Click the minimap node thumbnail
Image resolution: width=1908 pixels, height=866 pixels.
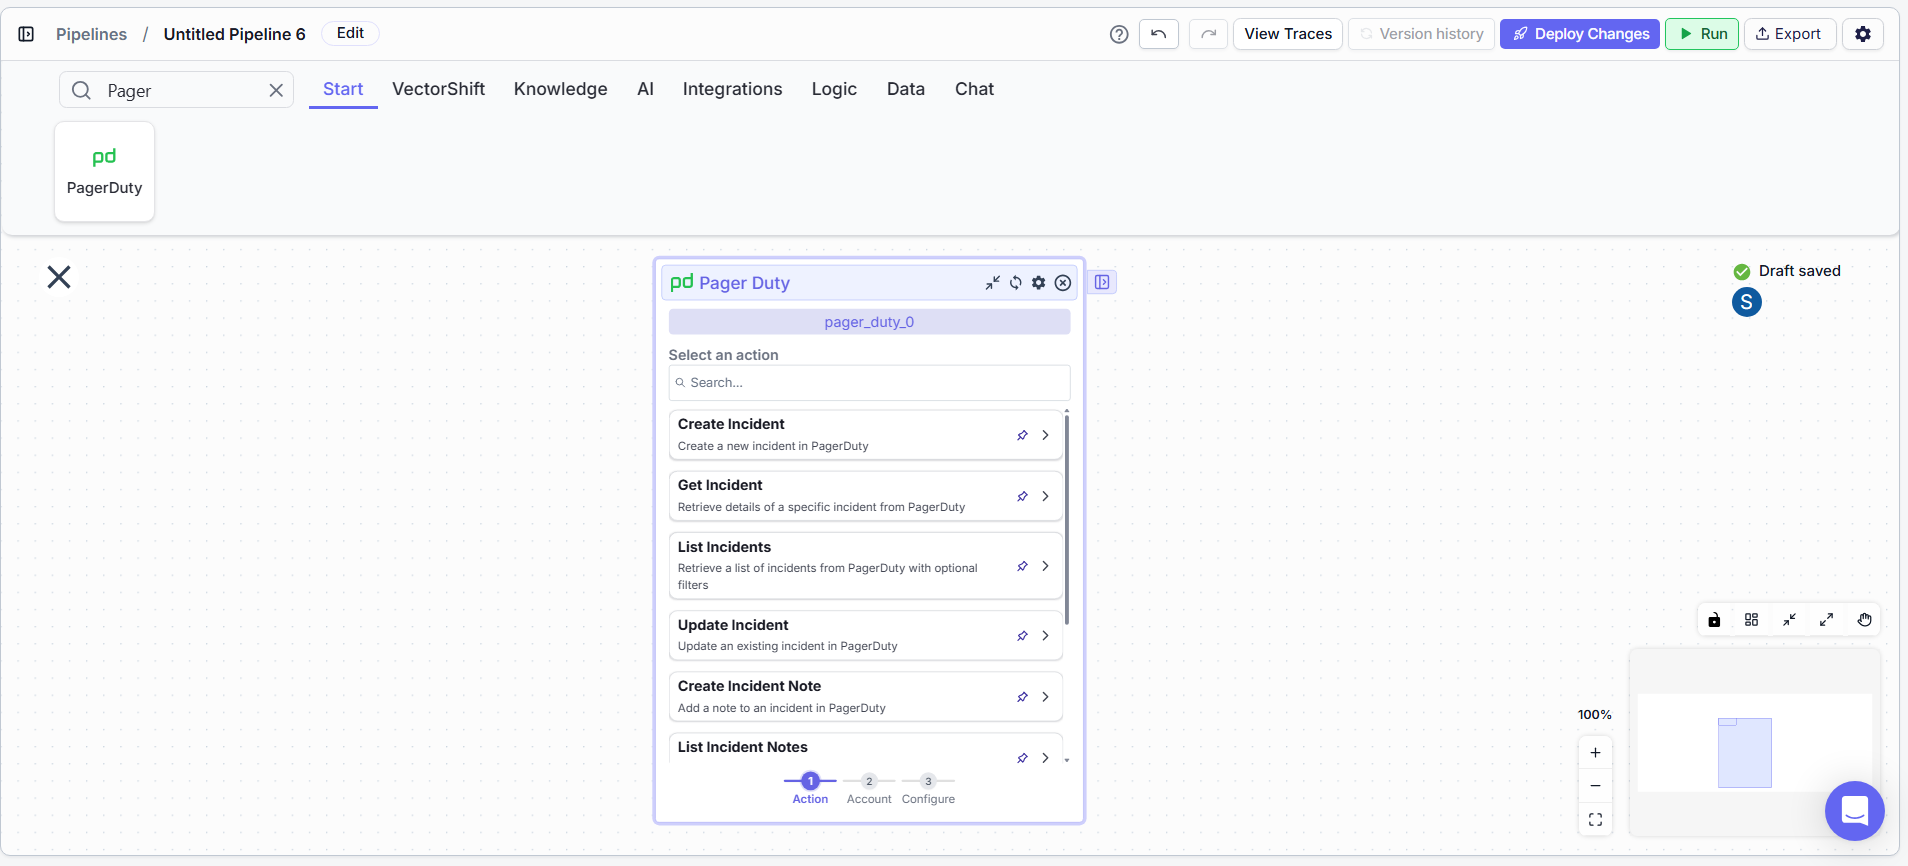[1744, 753]
